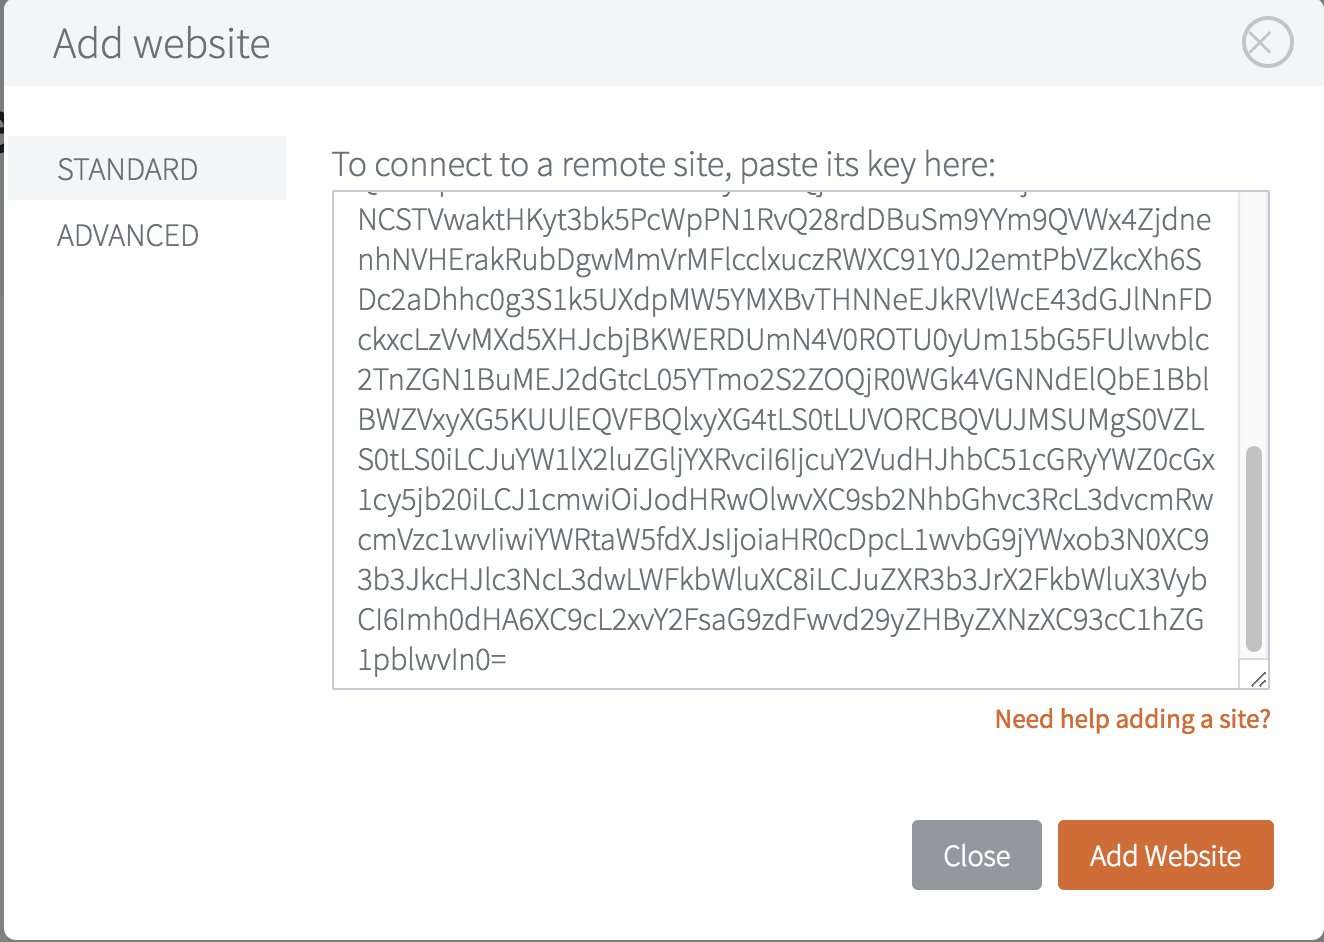This screenshot has width=1324, height=942.
Task: Close the Add website dialog with X icon
Action: 1267,43
